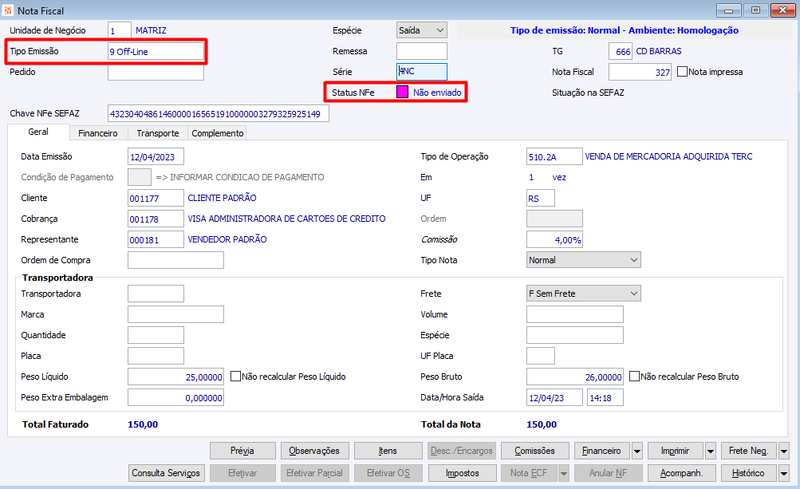Click the Data Emissão date field
The height and width of the screenshot is (489, 800).
156,157
